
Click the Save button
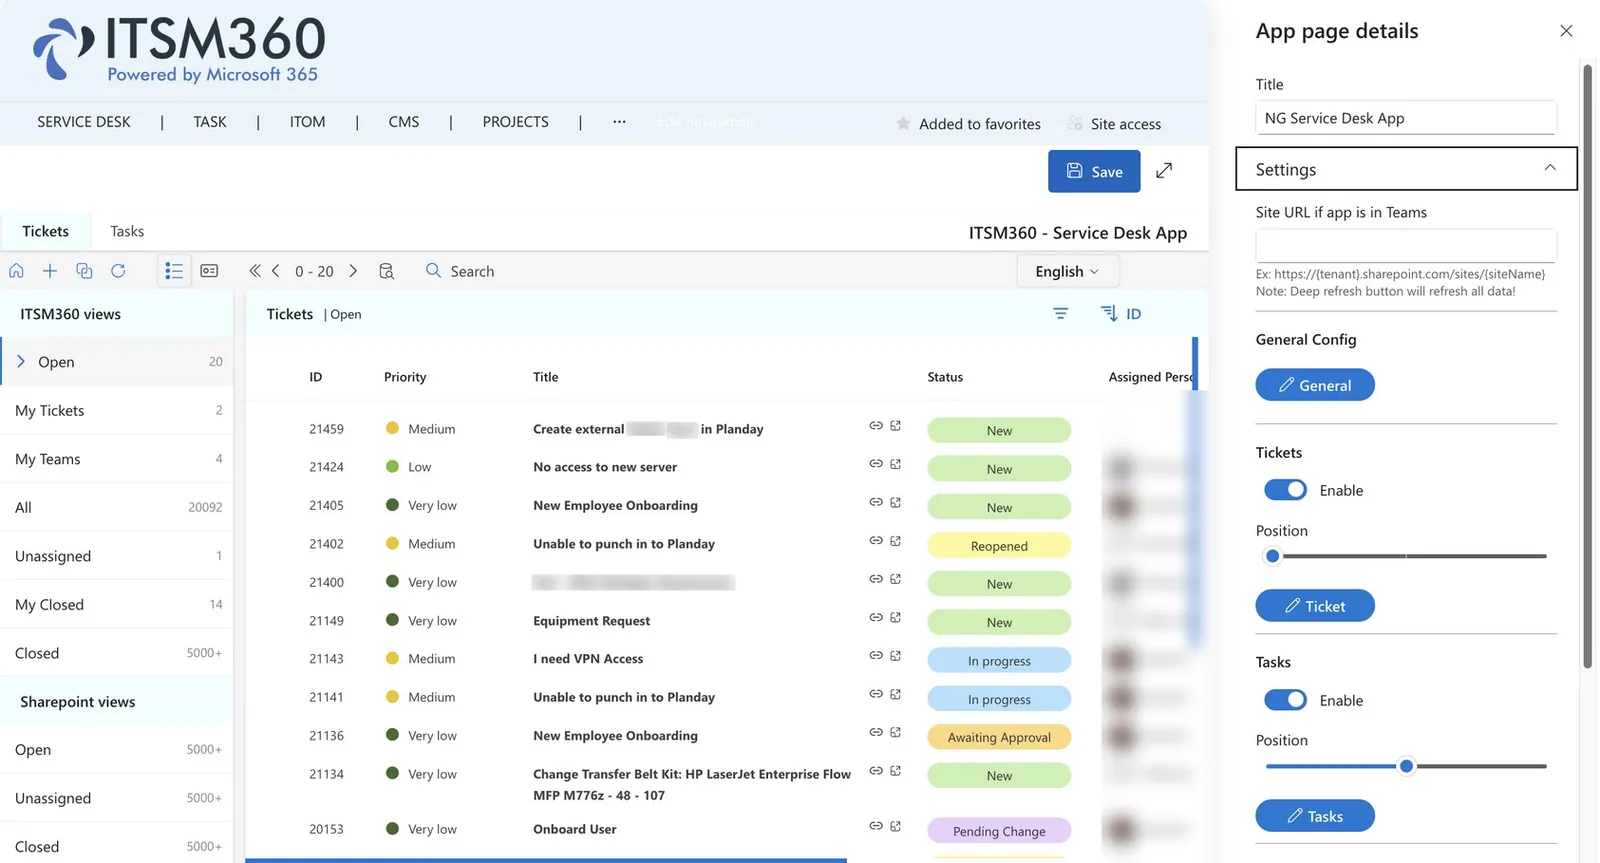[x=1094, y=171]
